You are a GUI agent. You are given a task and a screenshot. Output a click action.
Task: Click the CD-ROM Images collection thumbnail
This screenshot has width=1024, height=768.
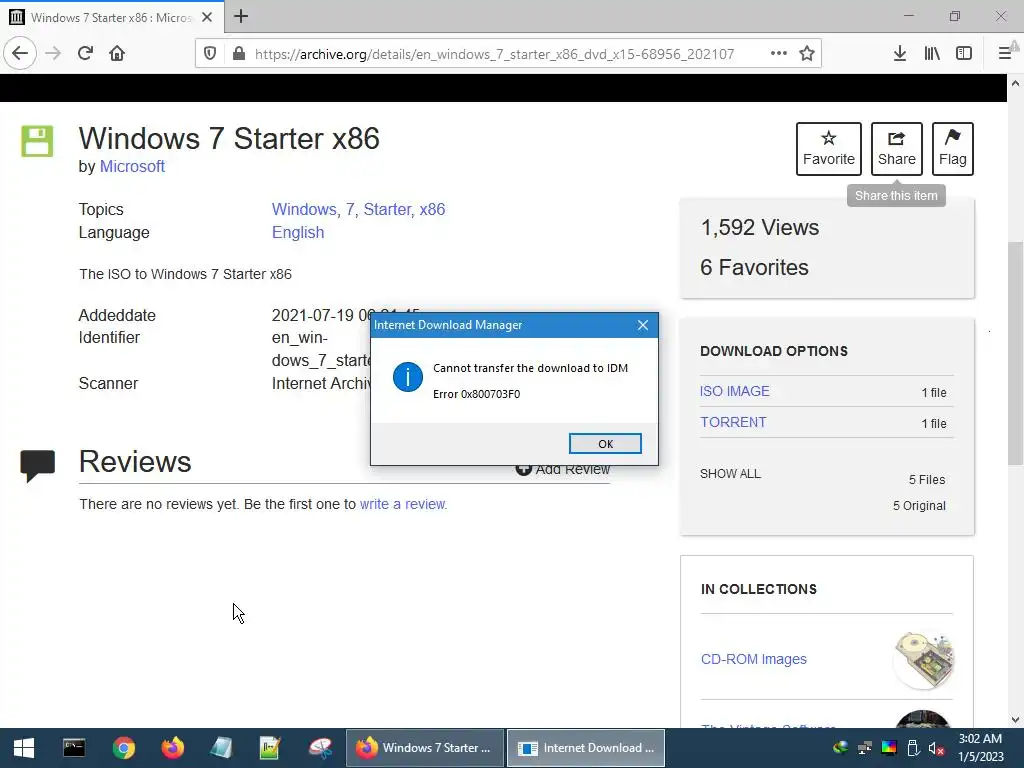(923, 660)
